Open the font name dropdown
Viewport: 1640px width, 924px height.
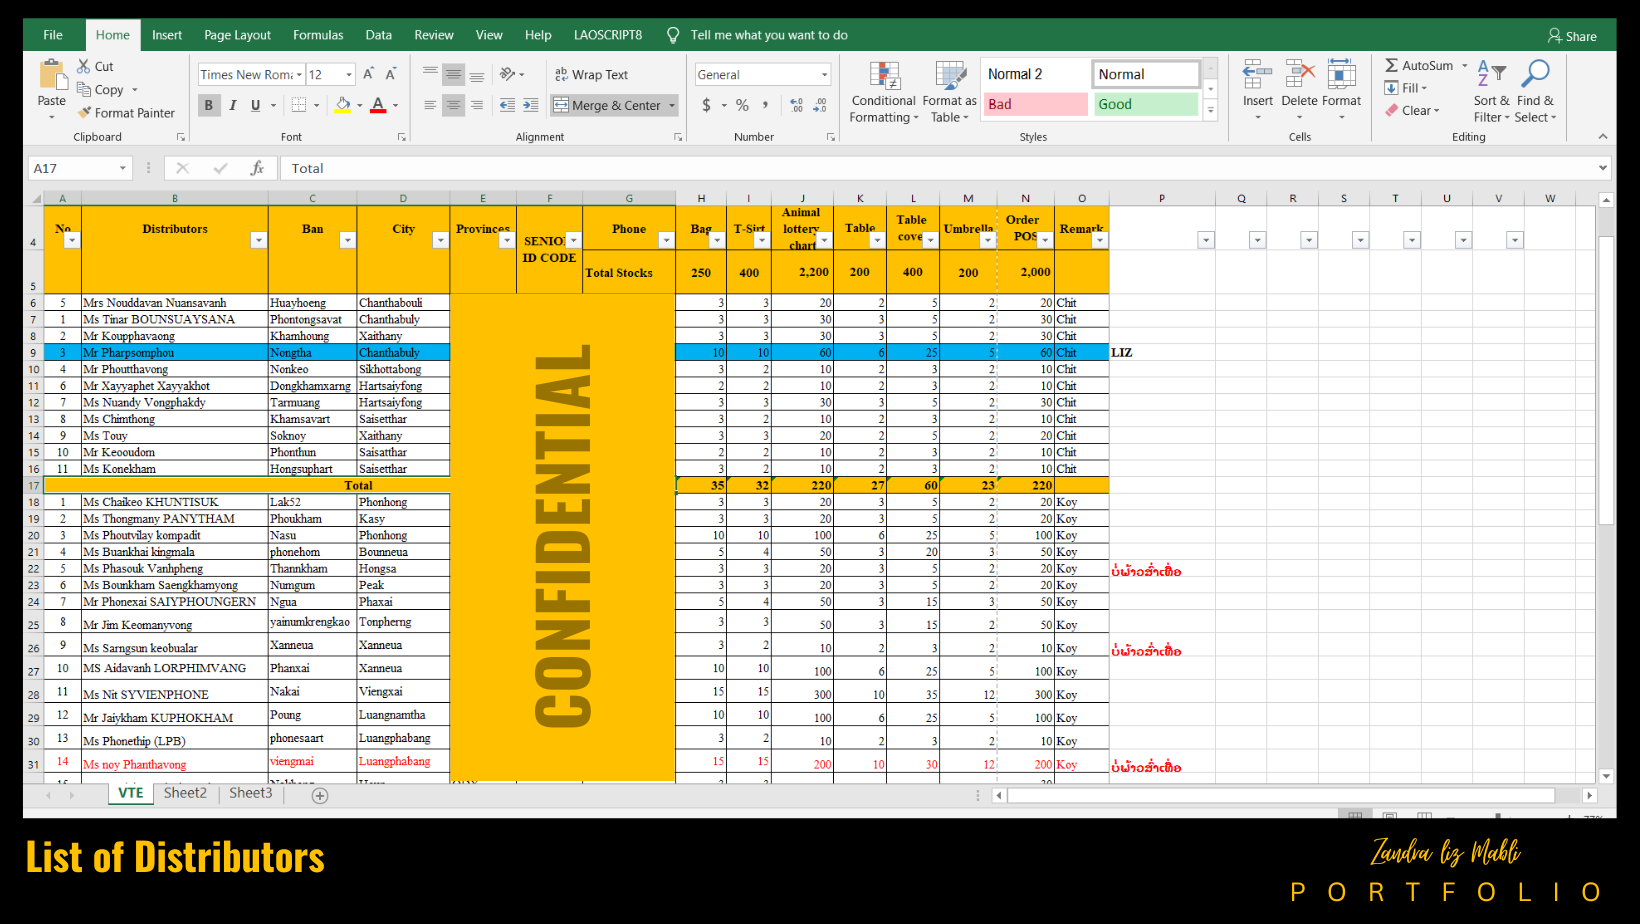point(299,75)
